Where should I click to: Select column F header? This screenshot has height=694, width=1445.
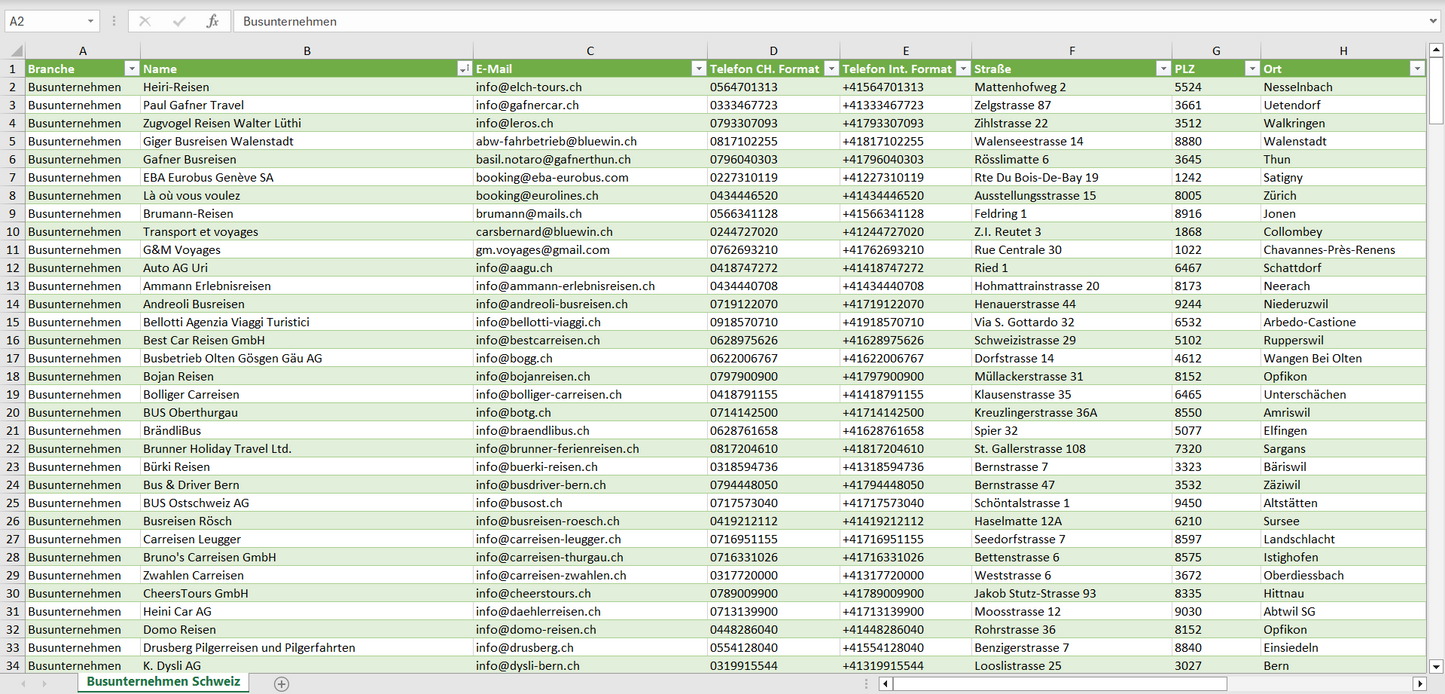coord(1071,51)
